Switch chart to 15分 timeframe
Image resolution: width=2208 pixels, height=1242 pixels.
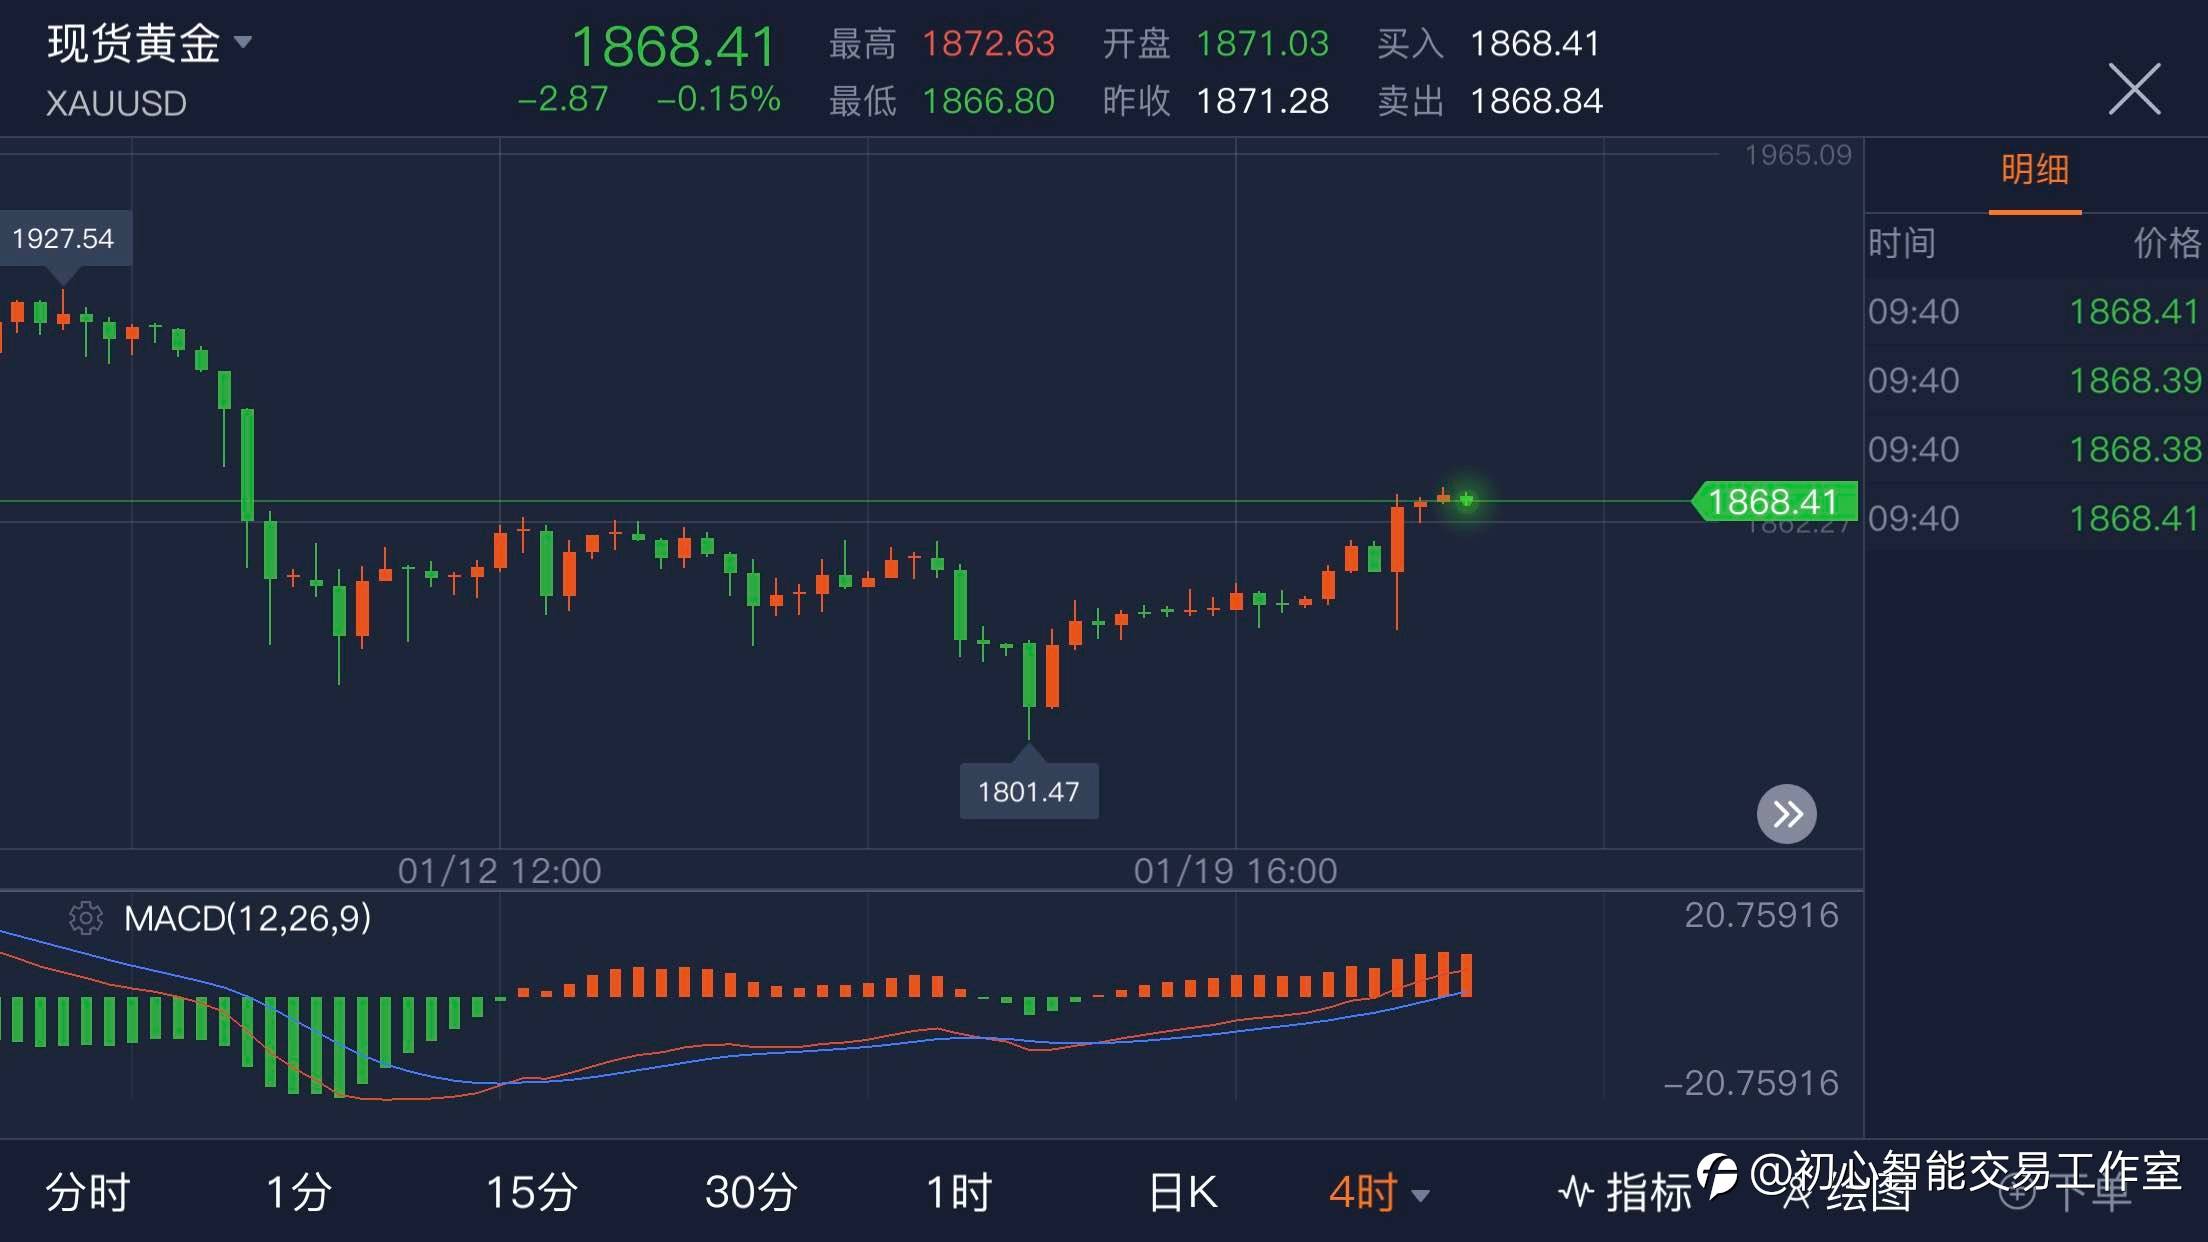(x=531, y=1192)
